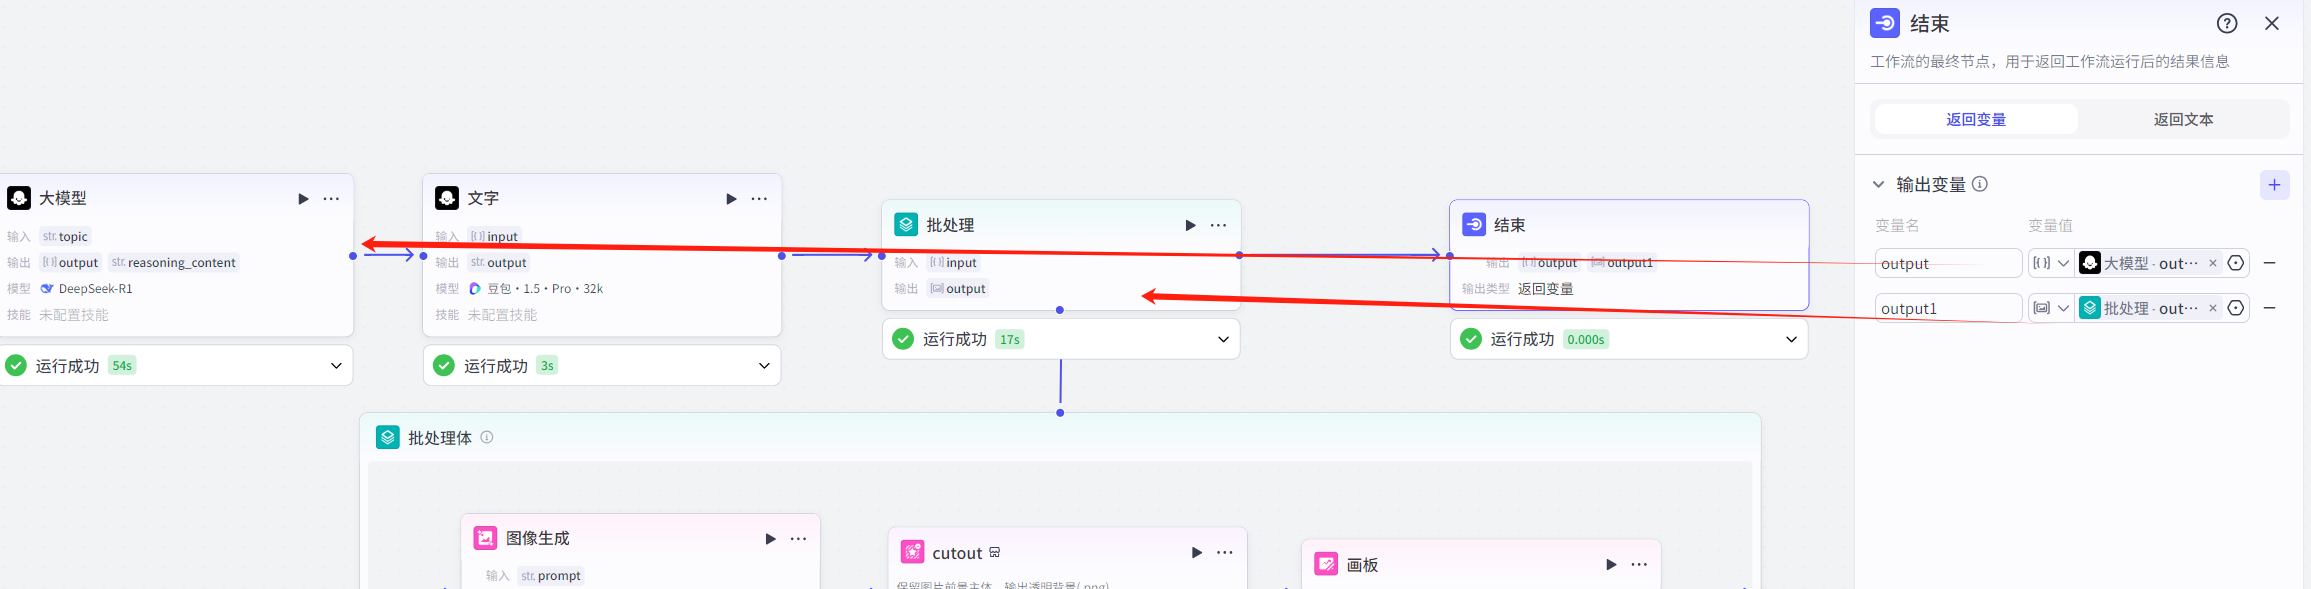This screenshot has height=589, width=2311.
Task: Open more options on 画板 node
Action: pos(1639,565)
